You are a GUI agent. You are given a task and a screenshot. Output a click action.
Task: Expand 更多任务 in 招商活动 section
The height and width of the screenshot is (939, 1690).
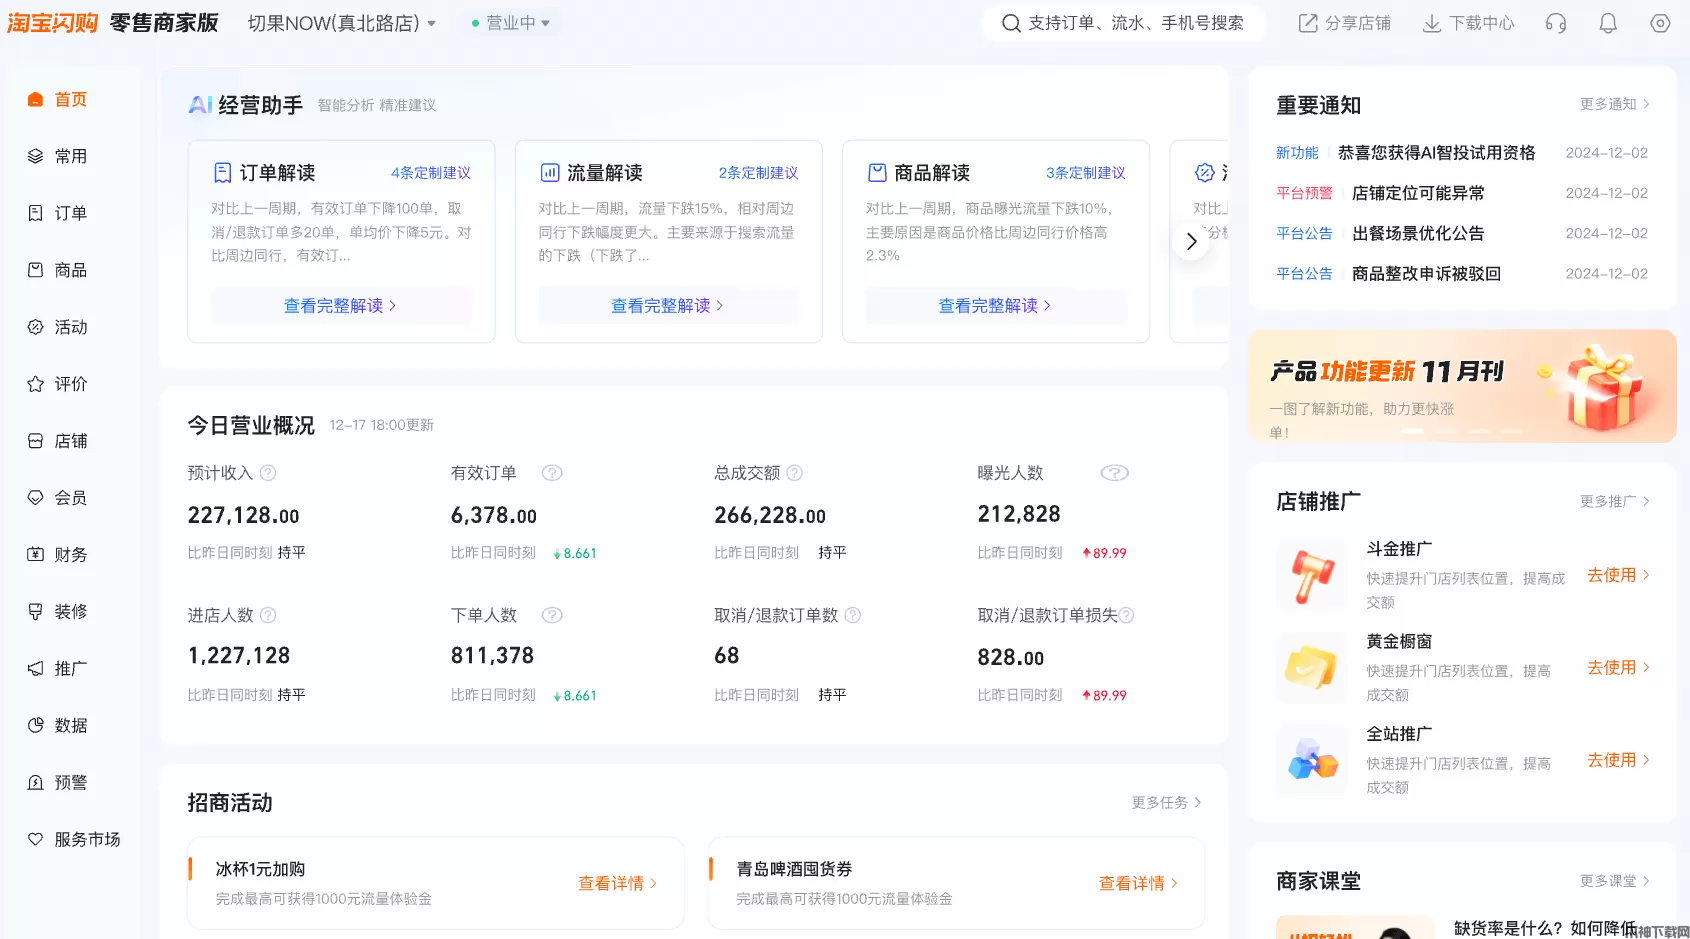click(1166, 802)
